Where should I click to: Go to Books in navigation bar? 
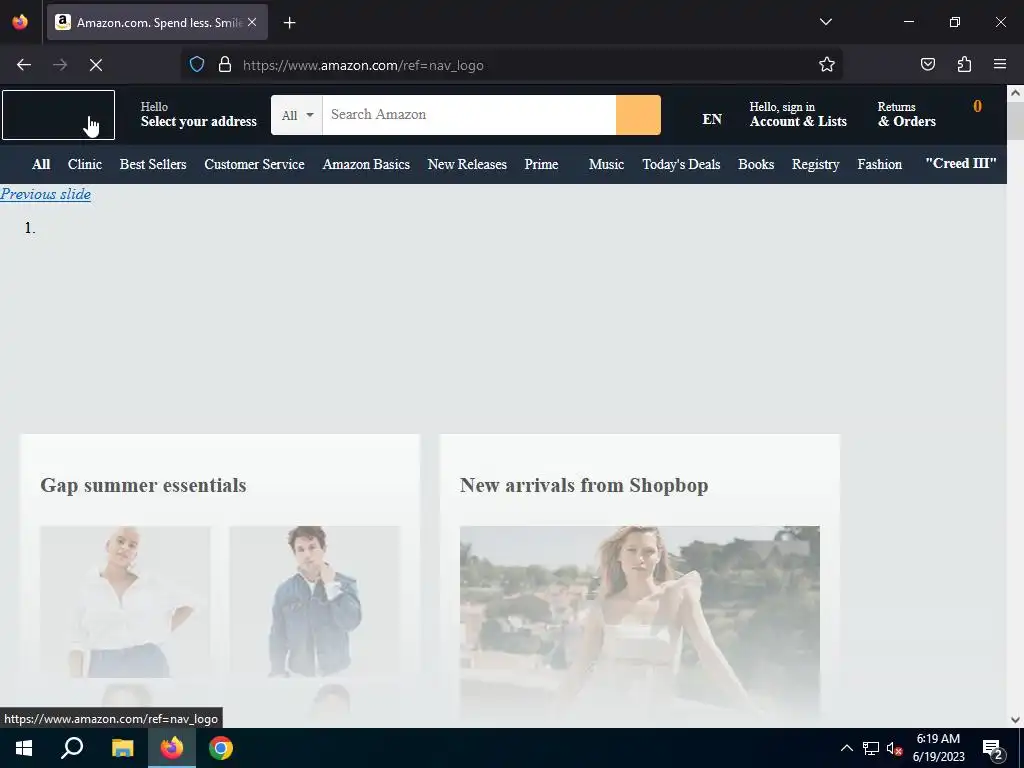pyautogui.click(x=756, y=164)
